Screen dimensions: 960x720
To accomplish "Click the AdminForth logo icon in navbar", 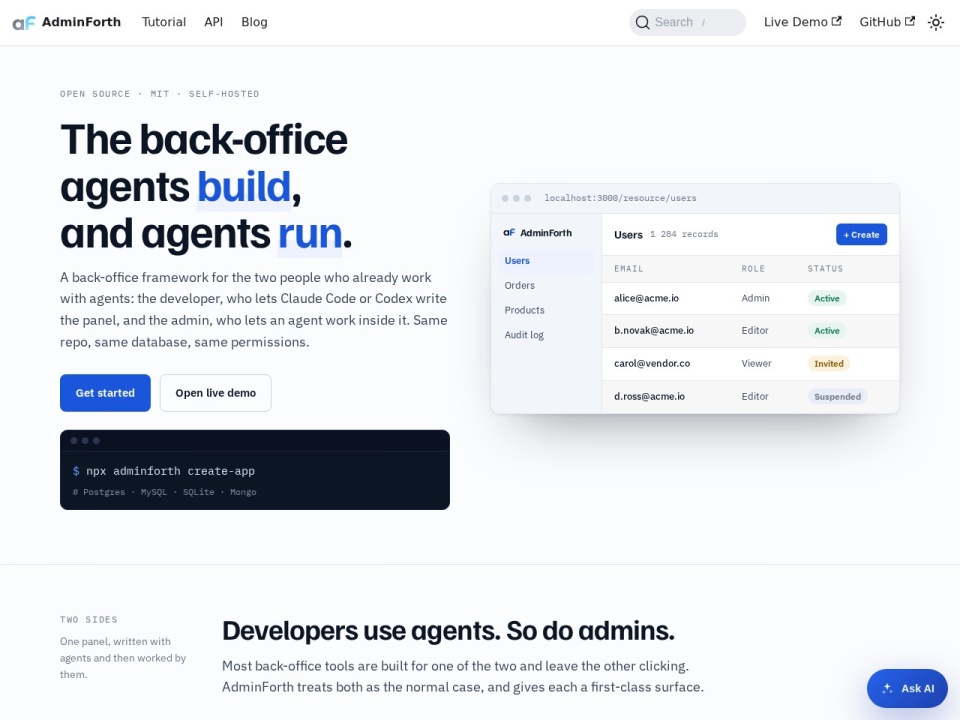I will [x=24, y=23].
